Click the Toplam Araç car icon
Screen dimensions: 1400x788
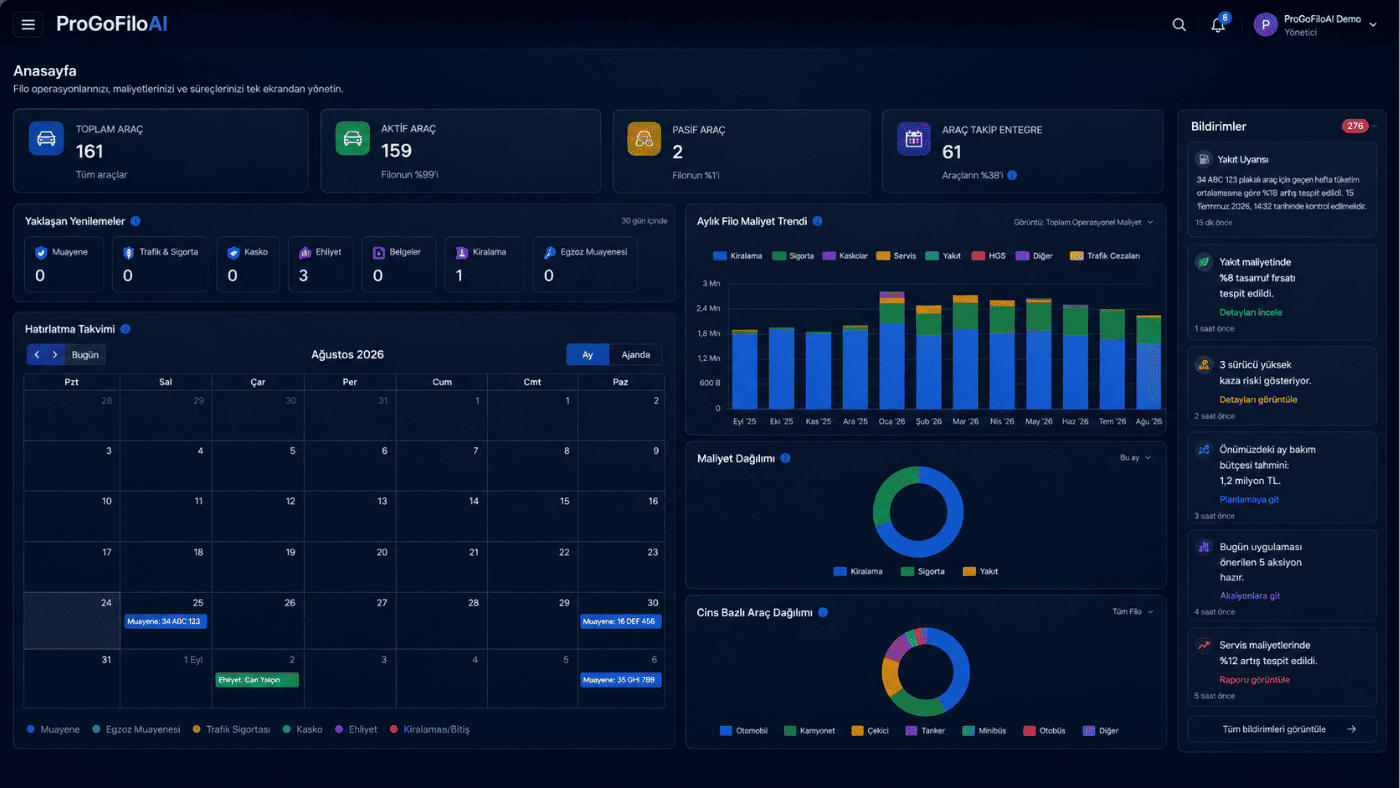(46, 138)
